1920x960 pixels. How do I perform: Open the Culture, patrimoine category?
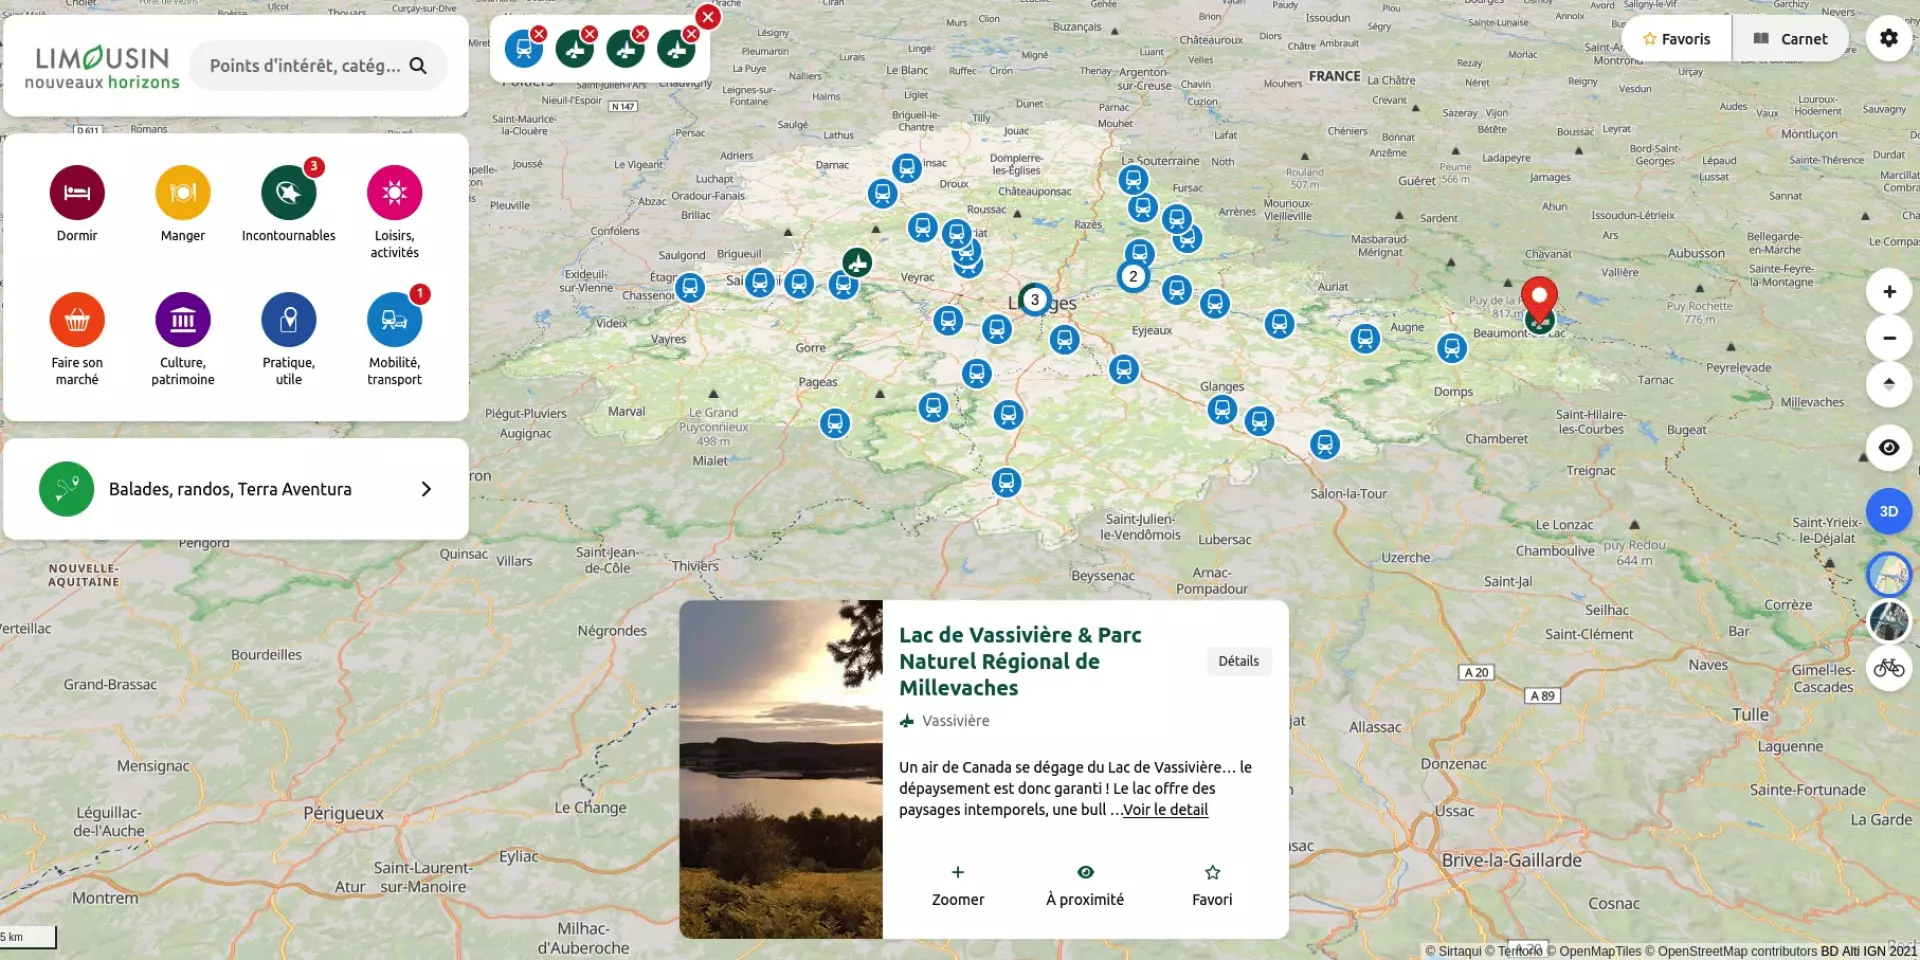coord(183,320)
